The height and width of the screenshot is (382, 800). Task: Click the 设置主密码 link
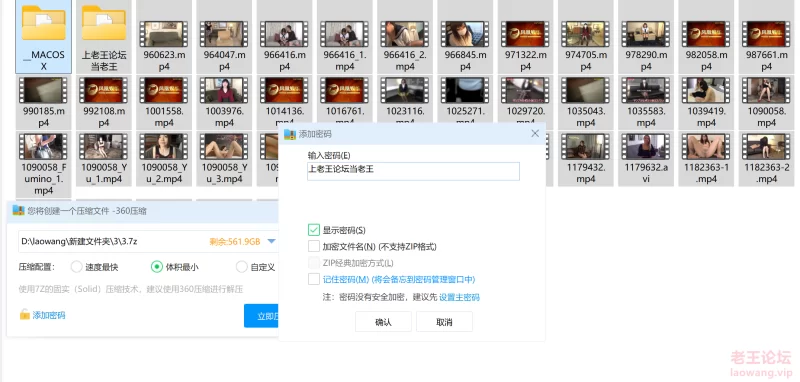pos(459,297)
